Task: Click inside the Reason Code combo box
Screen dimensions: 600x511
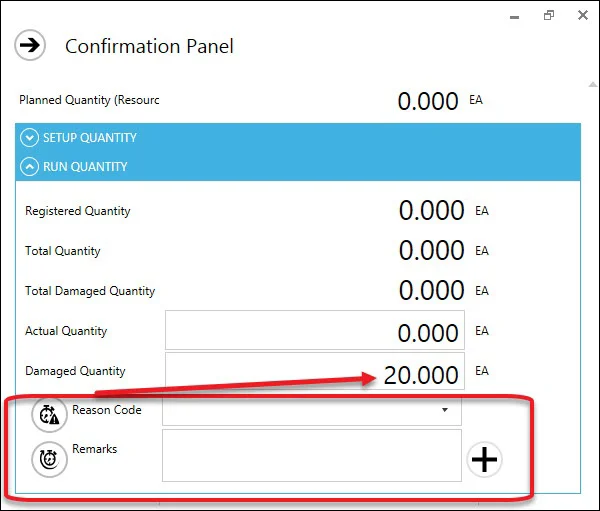Action: click(300, 410)
